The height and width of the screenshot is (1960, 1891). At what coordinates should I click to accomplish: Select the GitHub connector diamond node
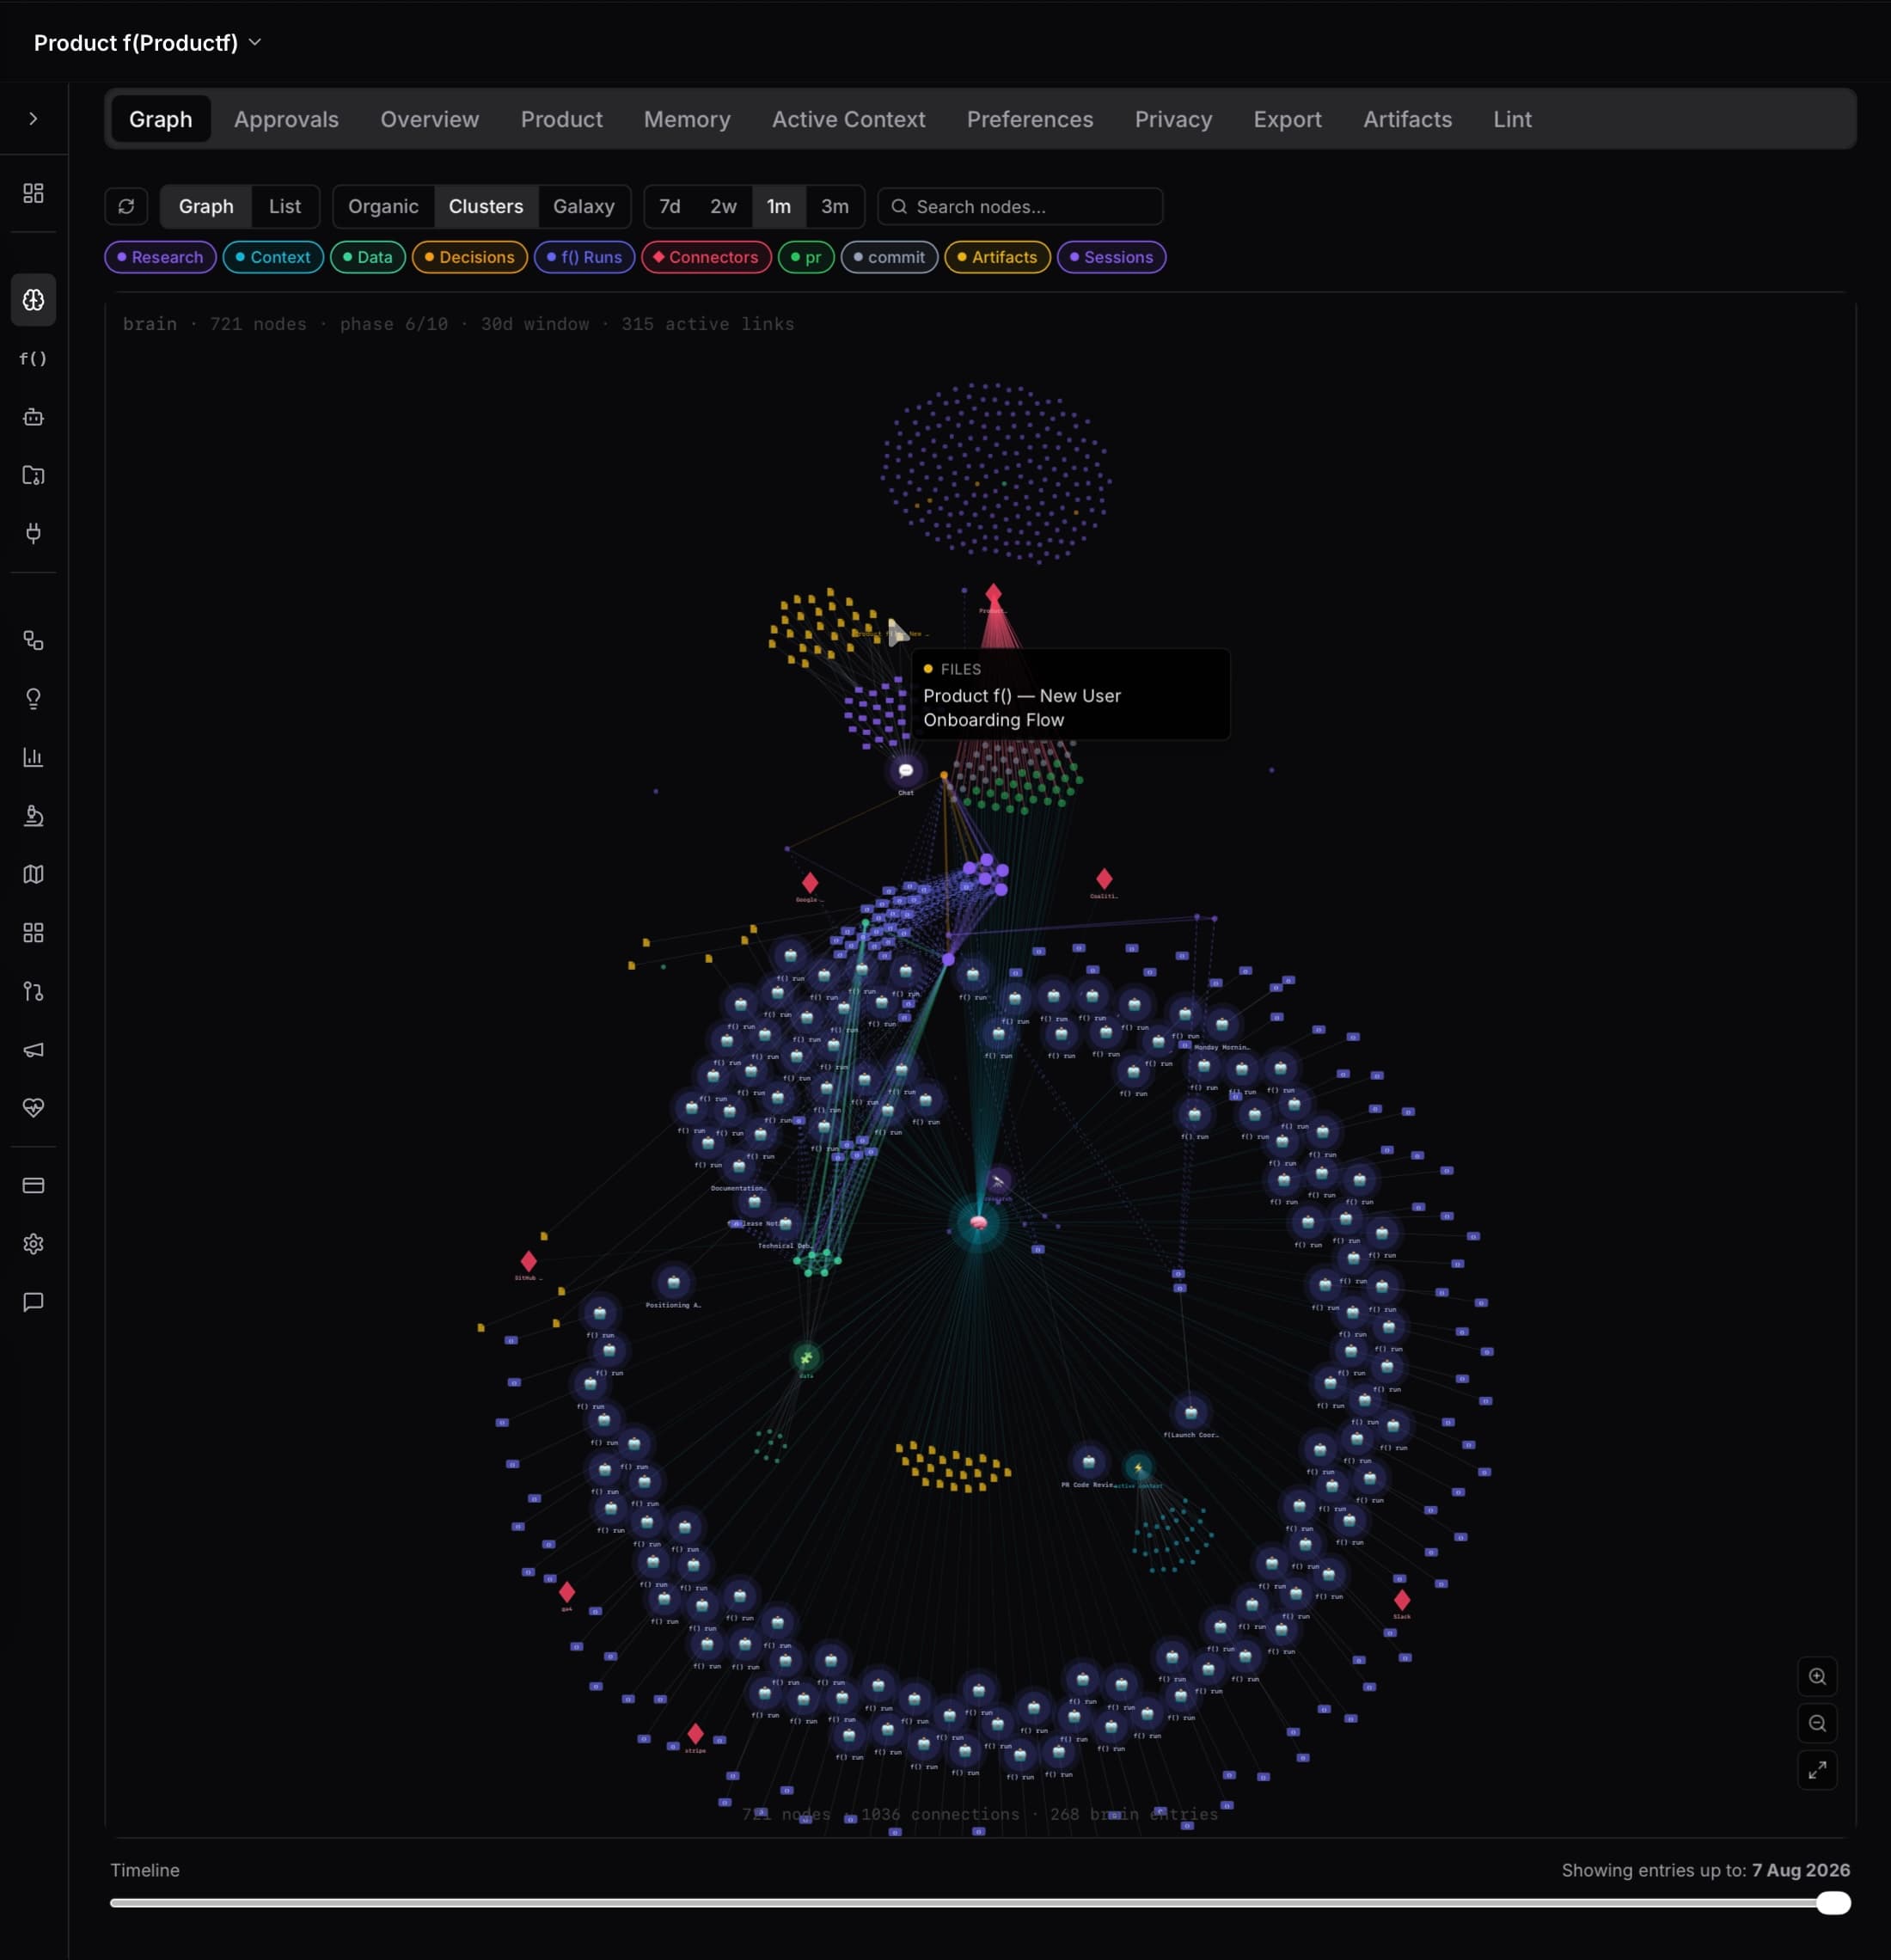point(528,1261)
